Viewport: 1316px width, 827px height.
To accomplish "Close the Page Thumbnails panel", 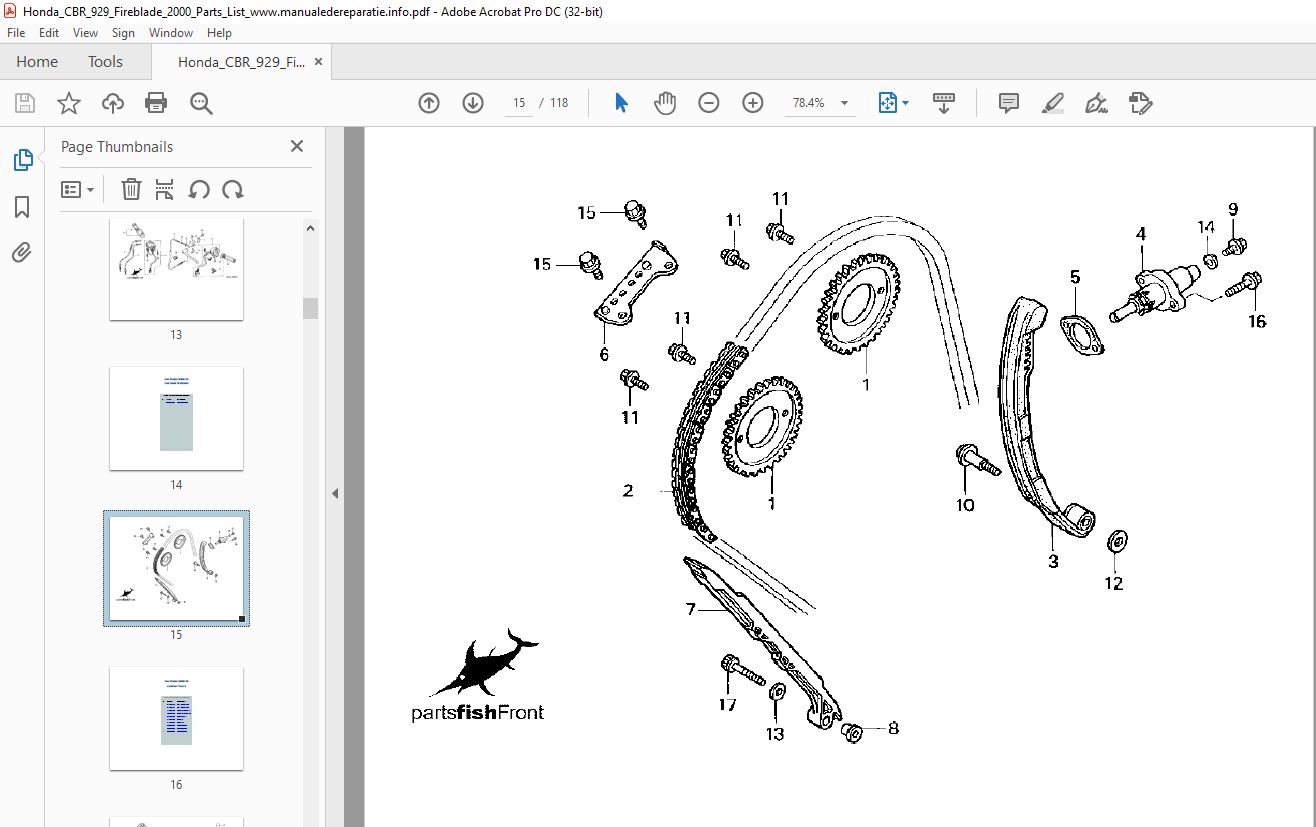I will tap(297, 146).
